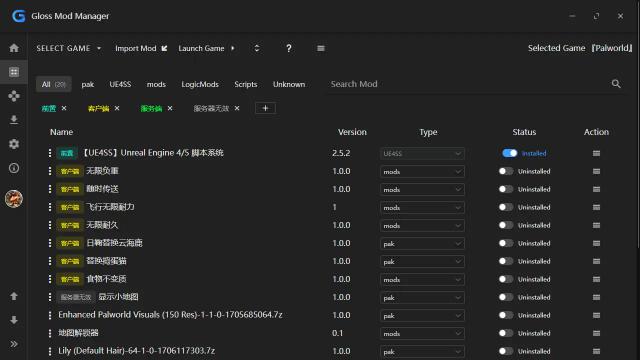
Task: Select the Unknown filter tab
Action: (x=289, y=84)
